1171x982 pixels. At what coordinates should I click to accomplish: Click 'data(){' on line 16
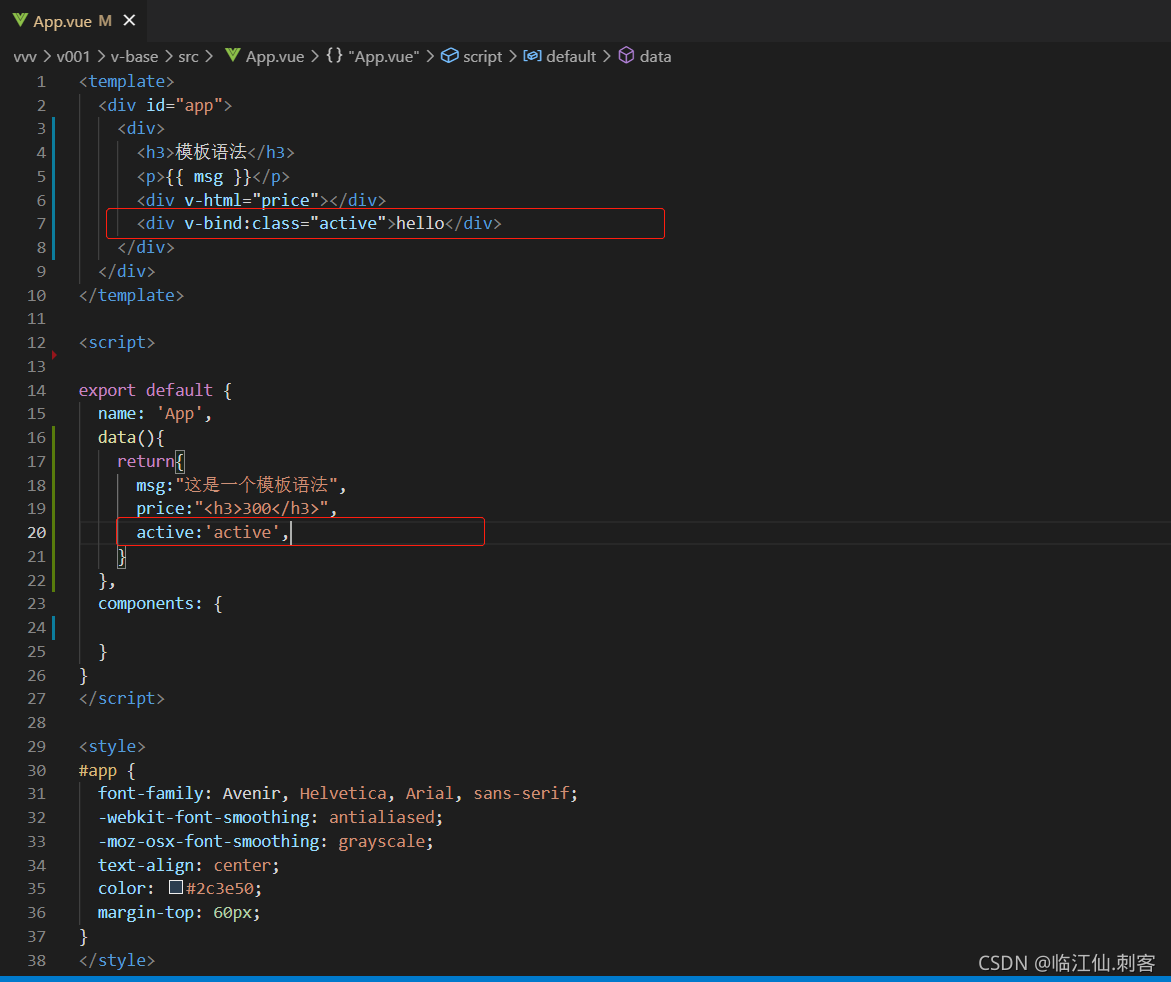tap(131, 438)
